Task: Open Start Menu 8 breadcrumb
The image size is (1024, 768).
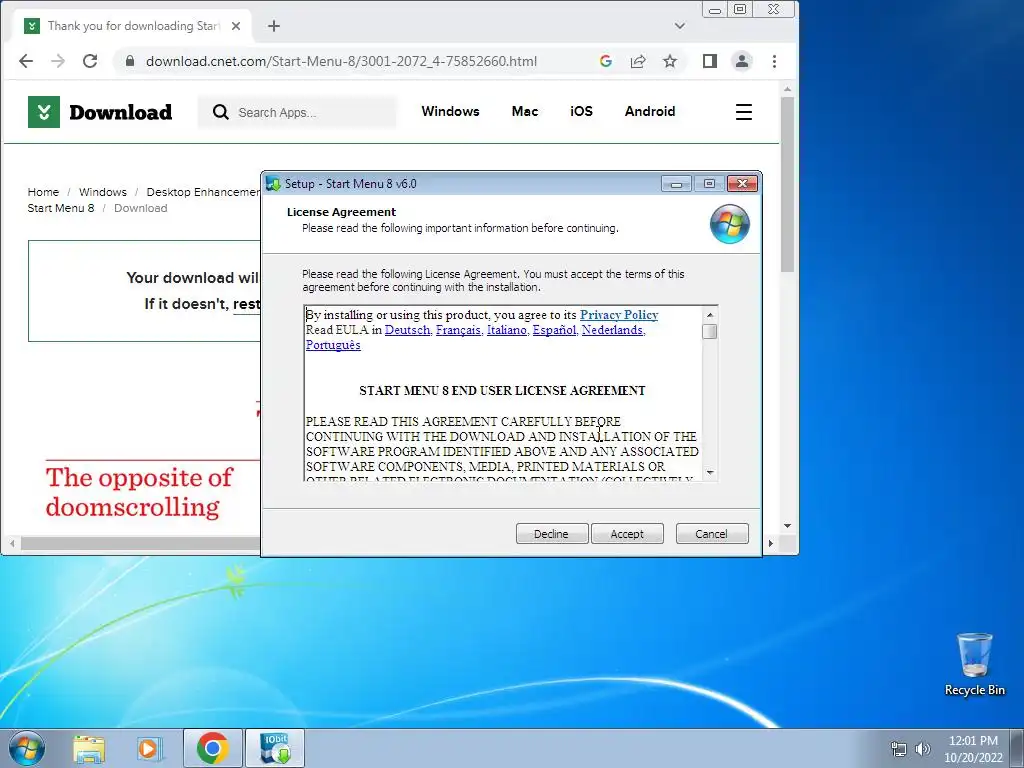Action: (x=61, y=208)
